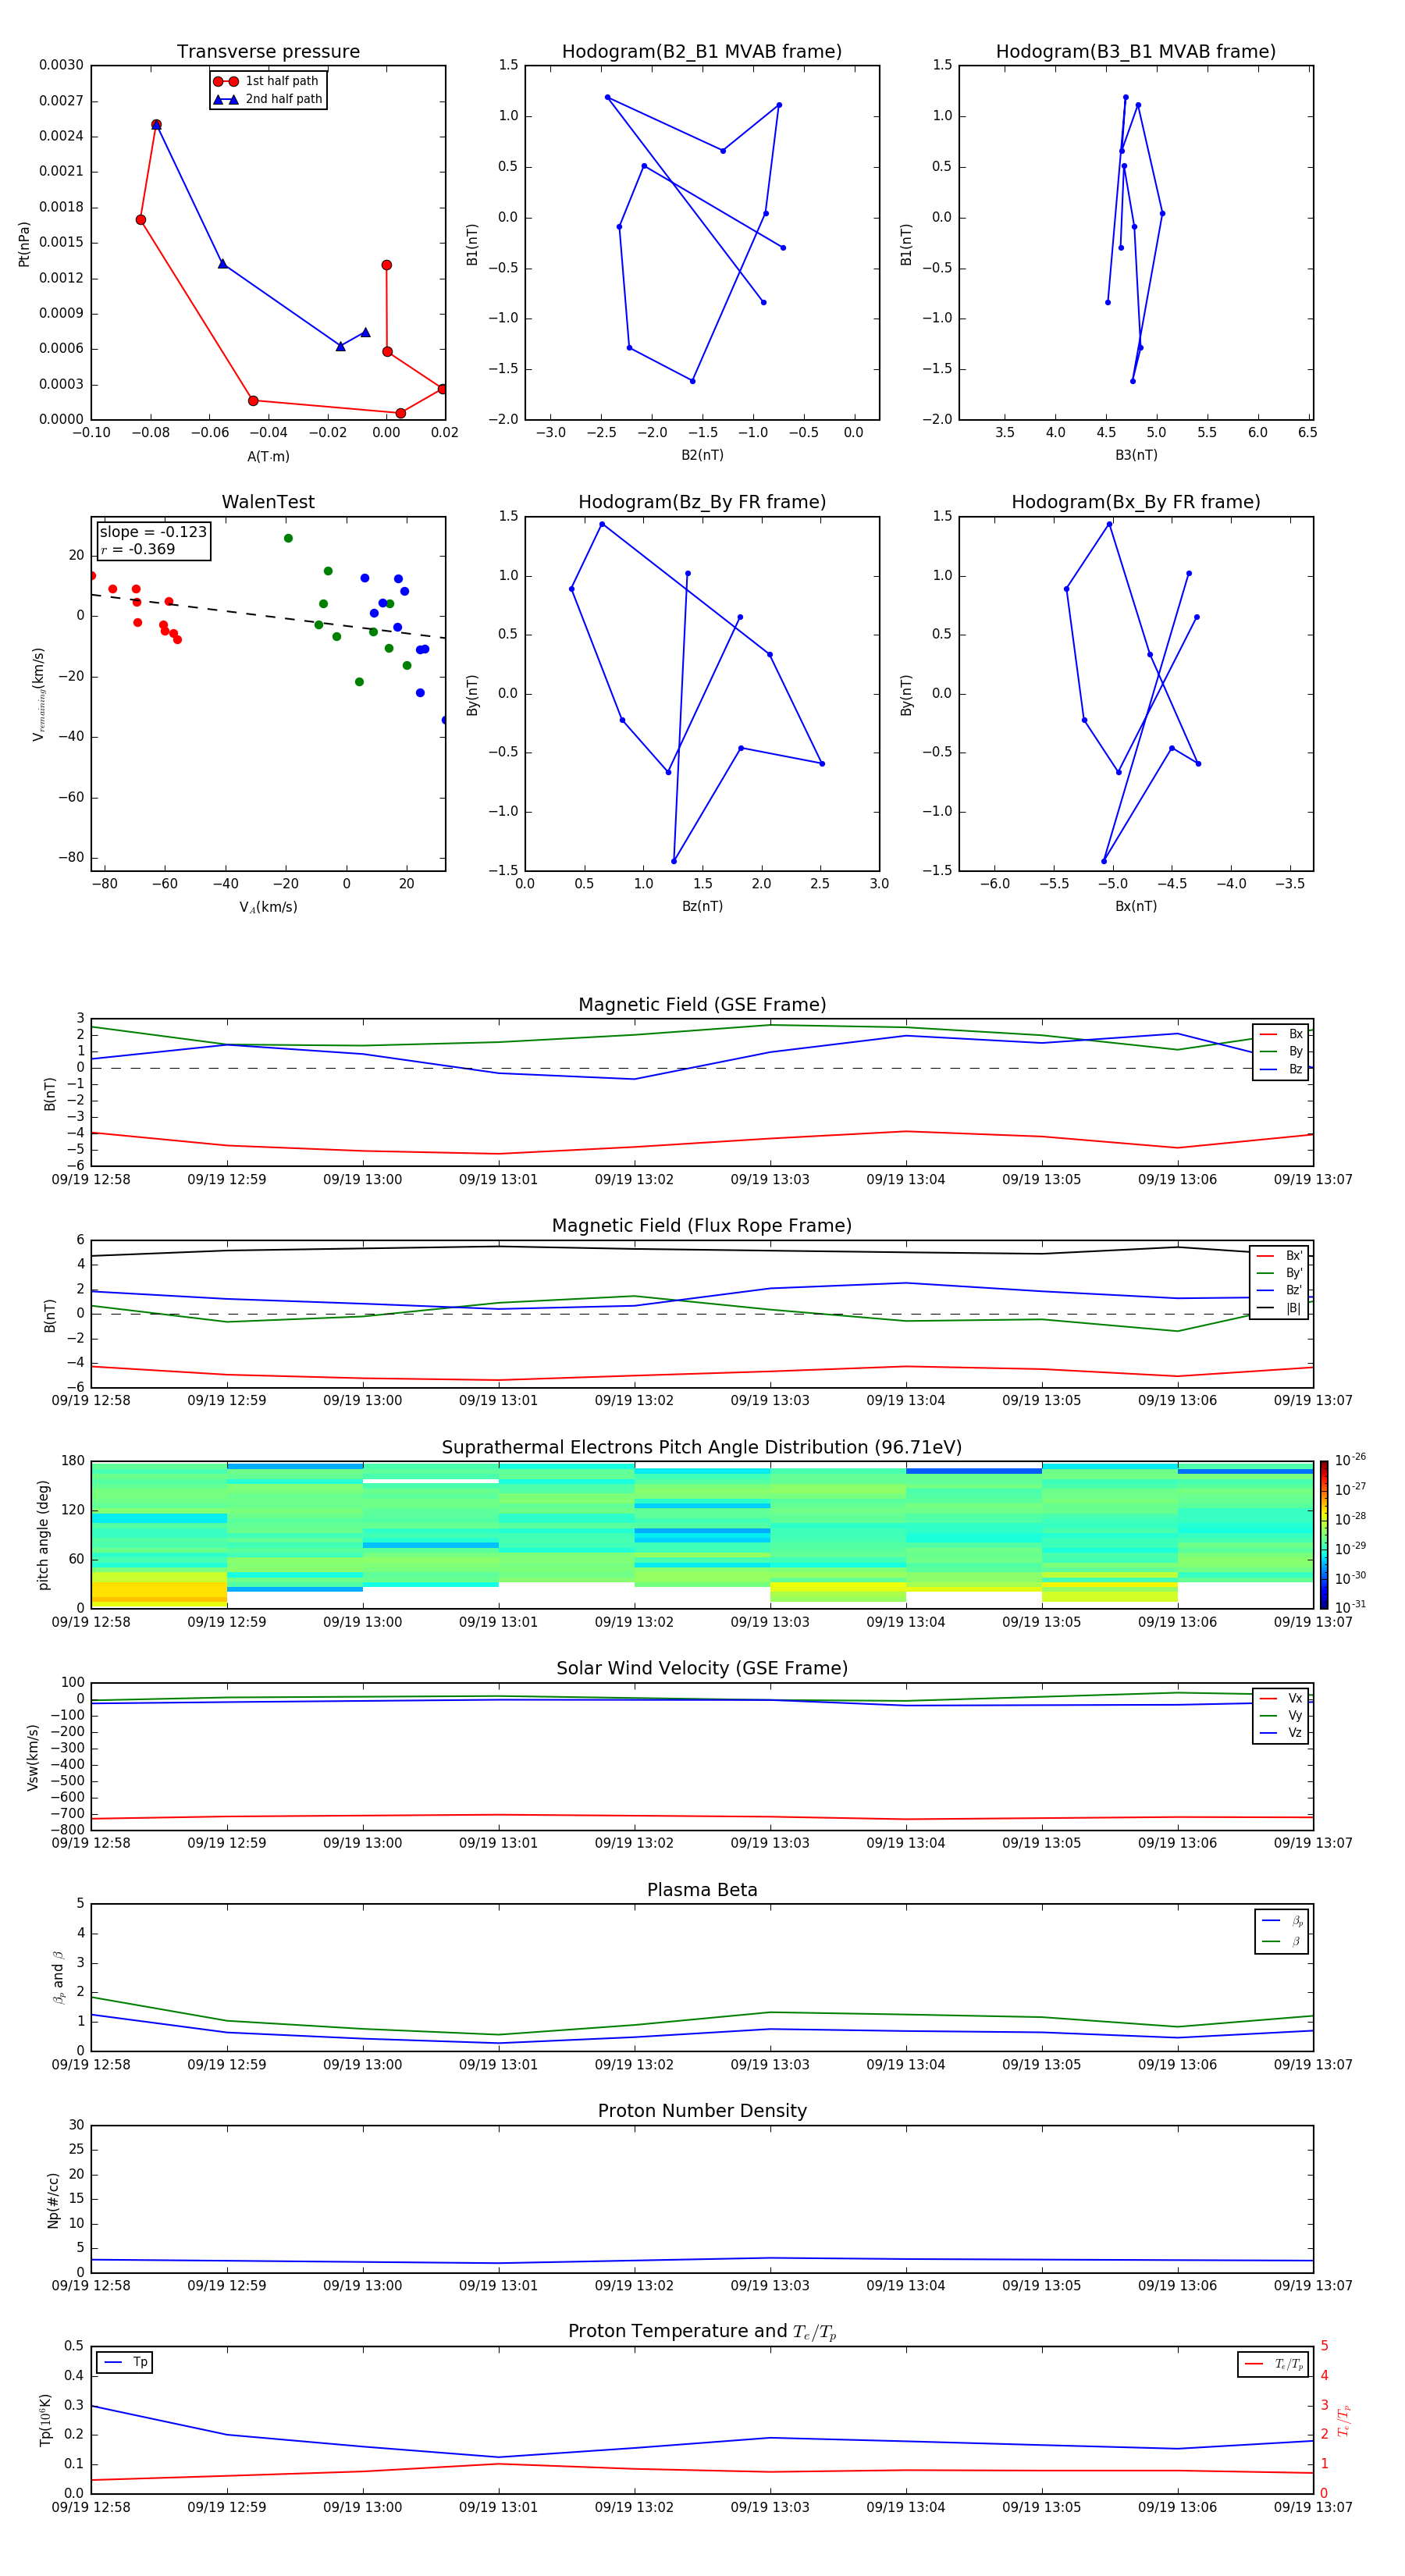
Task: Click the β entry in Plasma Beta legend
Action: point(1282,1942)
